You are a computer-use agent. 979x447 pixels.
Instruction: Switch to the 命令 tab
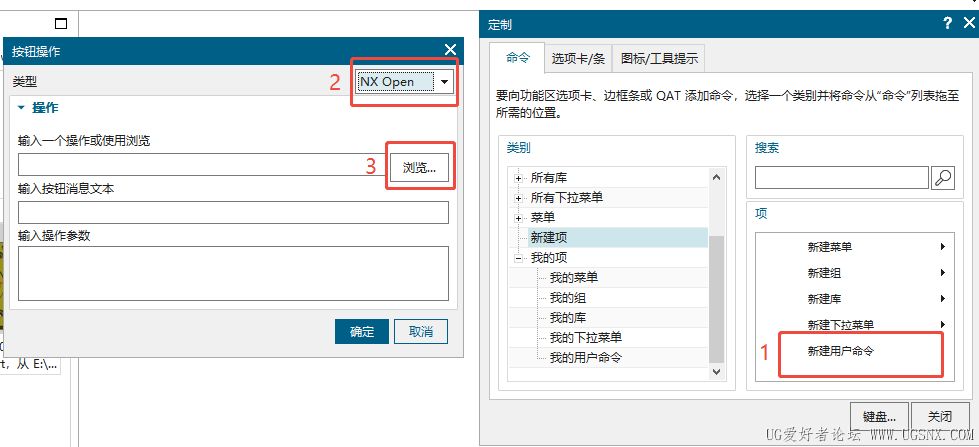click(518, 58)
